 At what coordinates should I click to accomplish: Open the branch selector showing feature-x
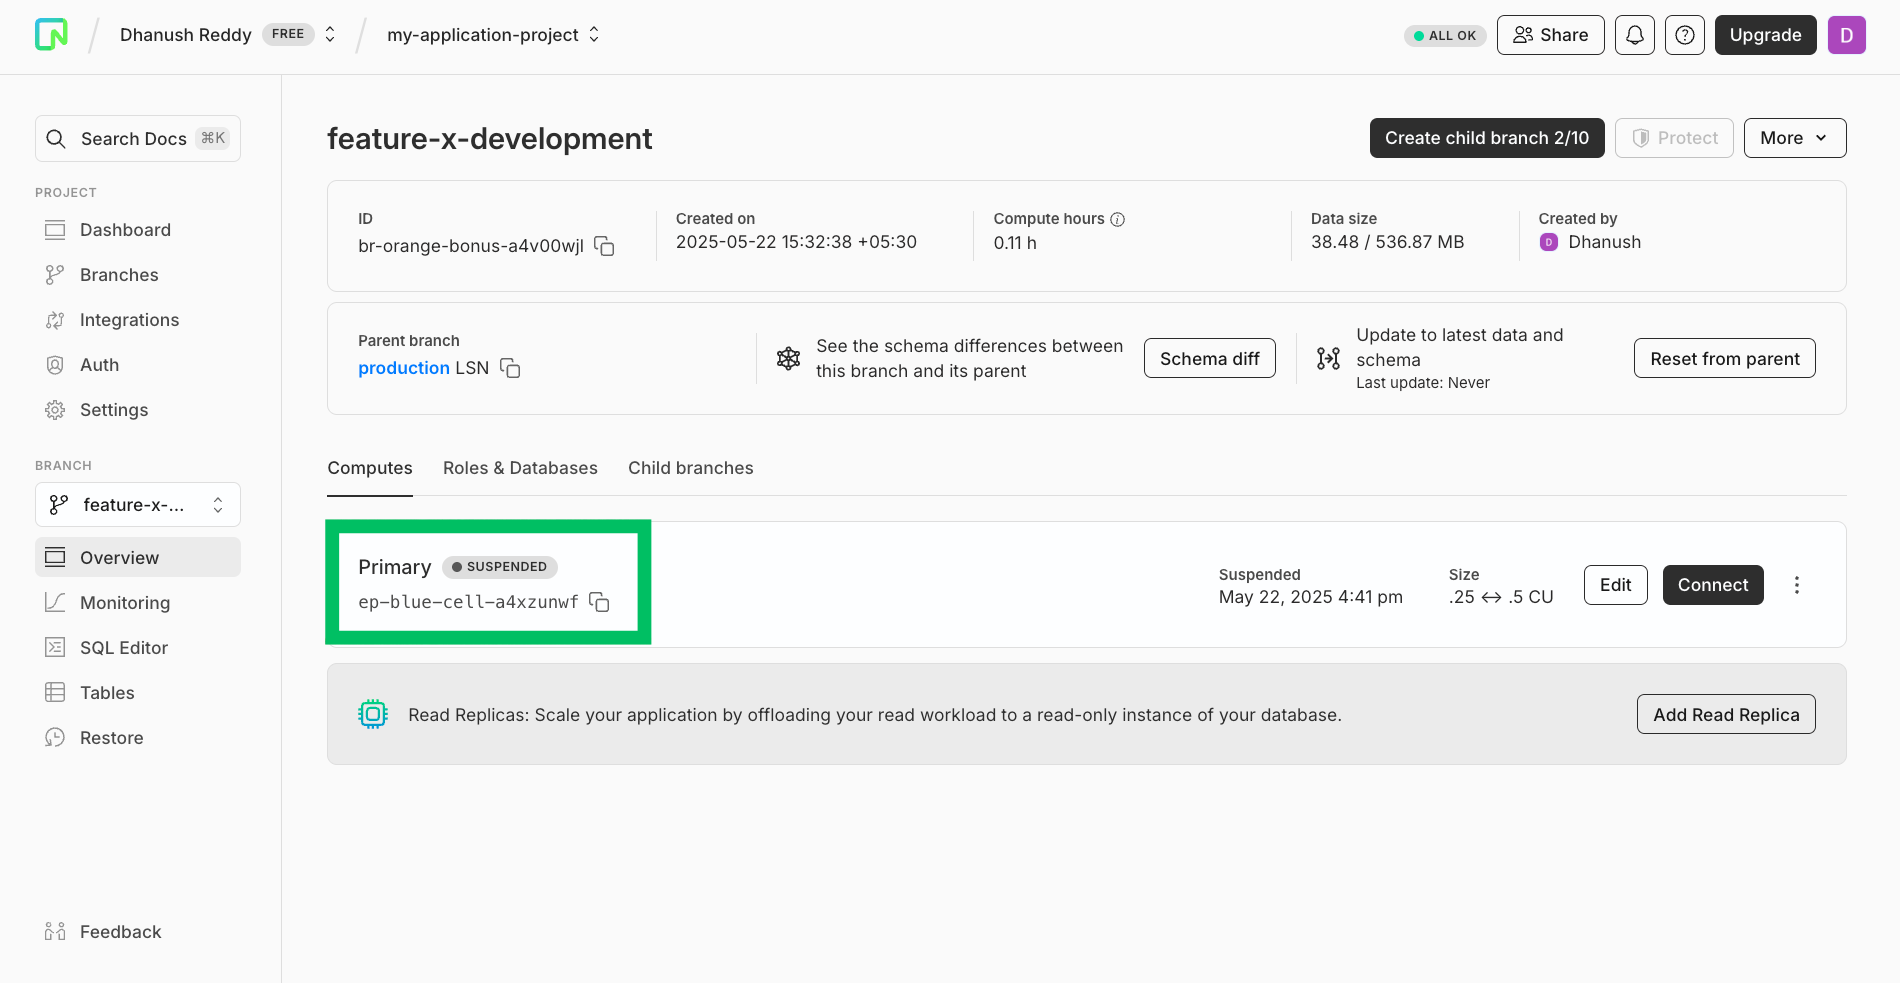pyautogui.click(x=137, y=504)
